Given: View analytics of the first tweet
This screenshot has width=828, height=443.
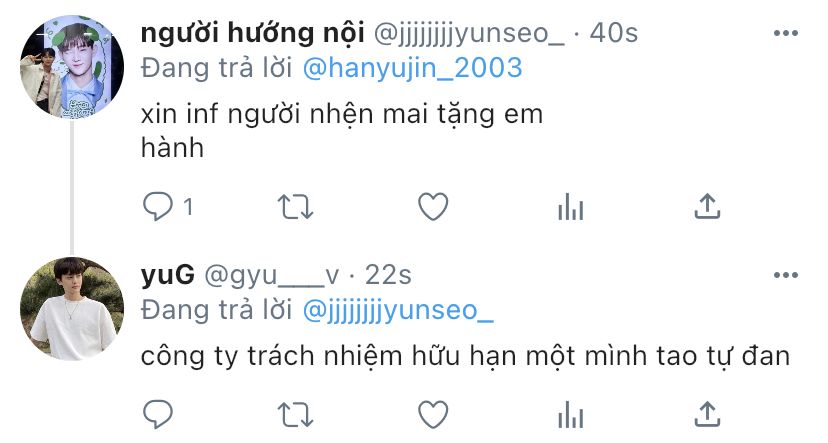Looking at the screenshot, I should click(570, 206).
